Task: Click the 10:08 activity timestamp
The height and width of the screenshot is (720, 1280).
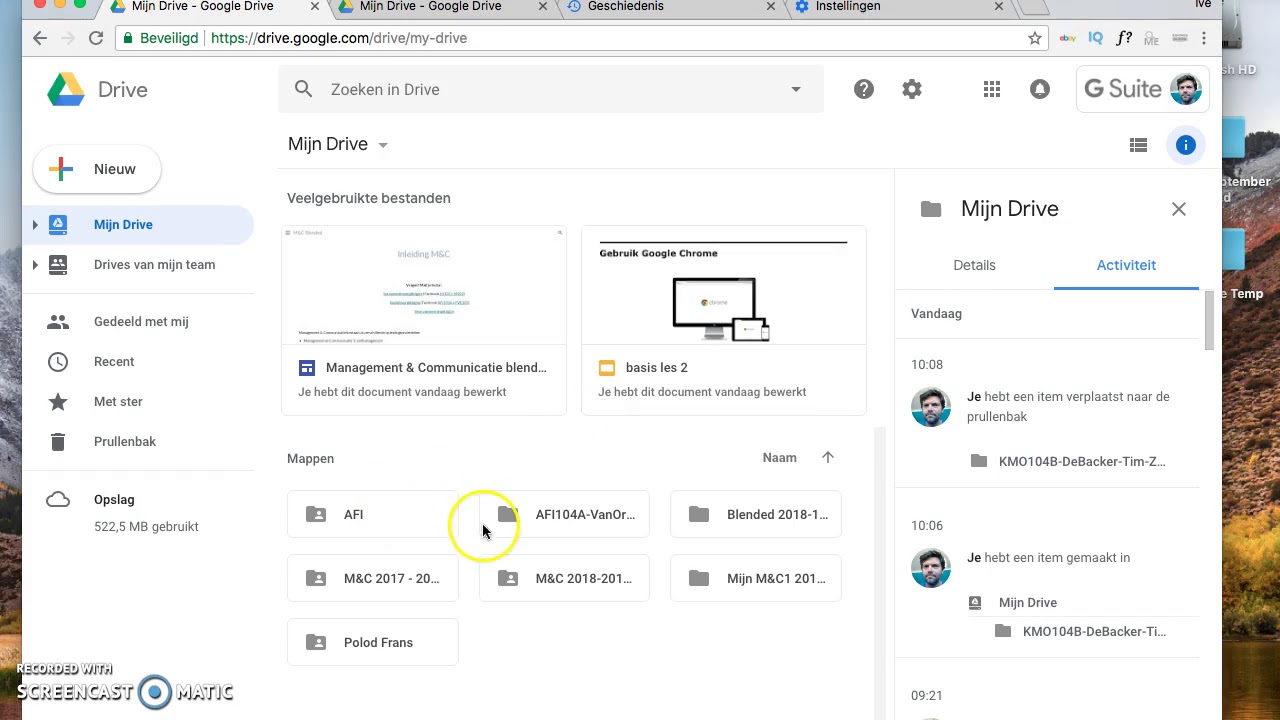Action: pyautogui.click(x=927, y=365)
